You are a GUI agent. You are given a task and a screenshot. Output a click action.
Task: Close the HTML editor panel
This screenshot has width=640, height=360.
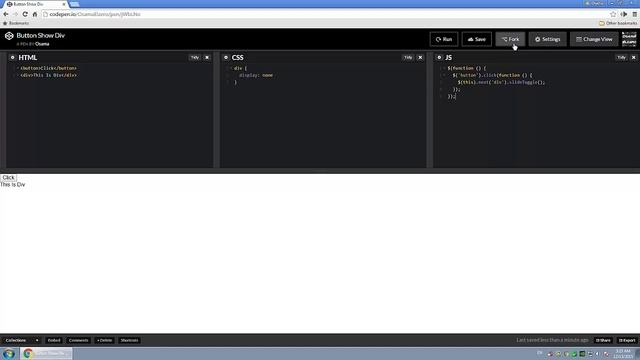pyautogui.click(x=207, y=58)
